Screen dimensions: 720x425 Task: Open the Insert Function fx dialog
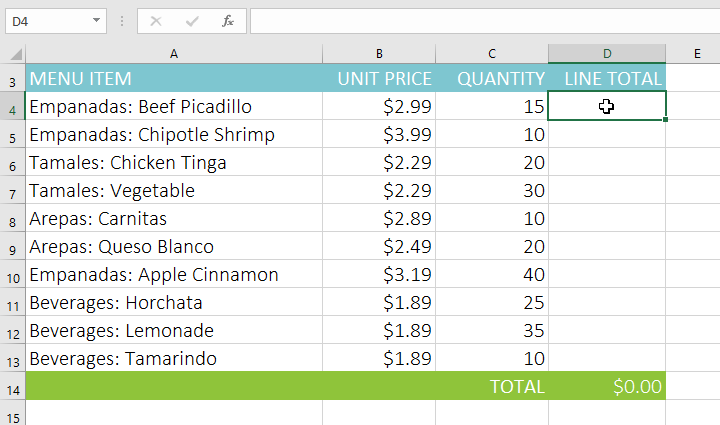[228, 20]
